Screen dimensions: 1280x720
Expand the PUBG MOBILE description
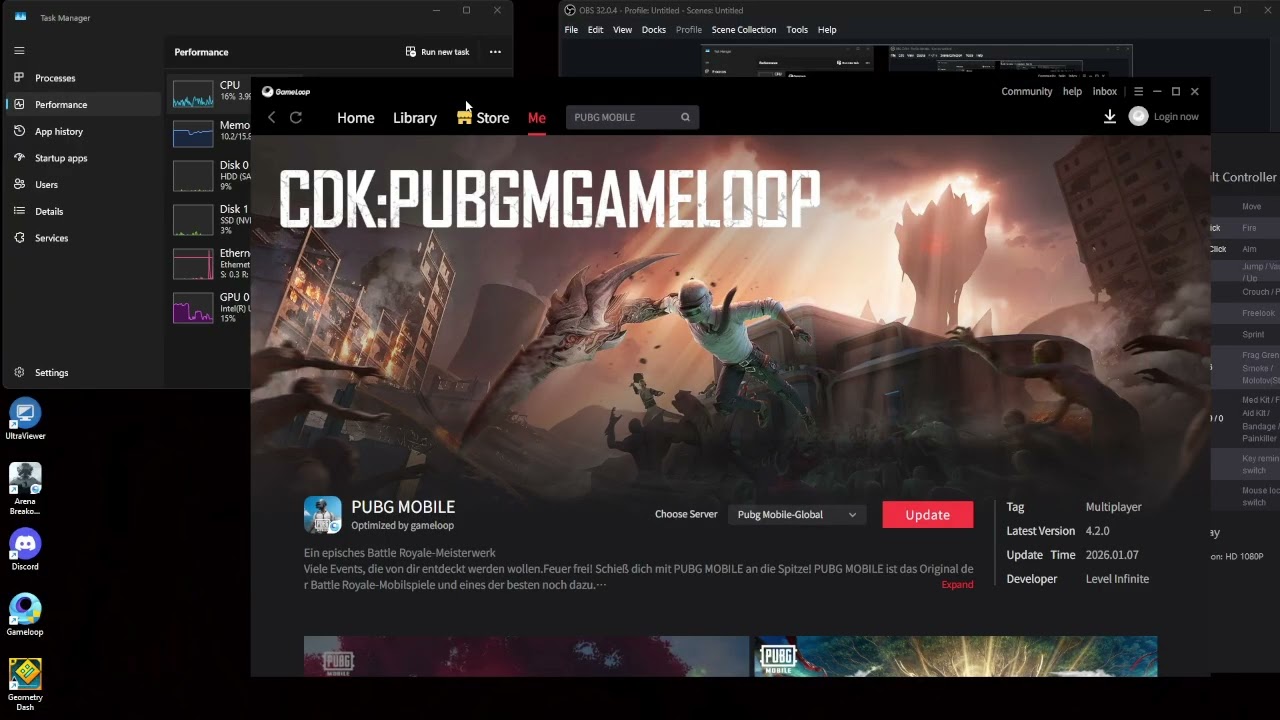coord(957,585)
